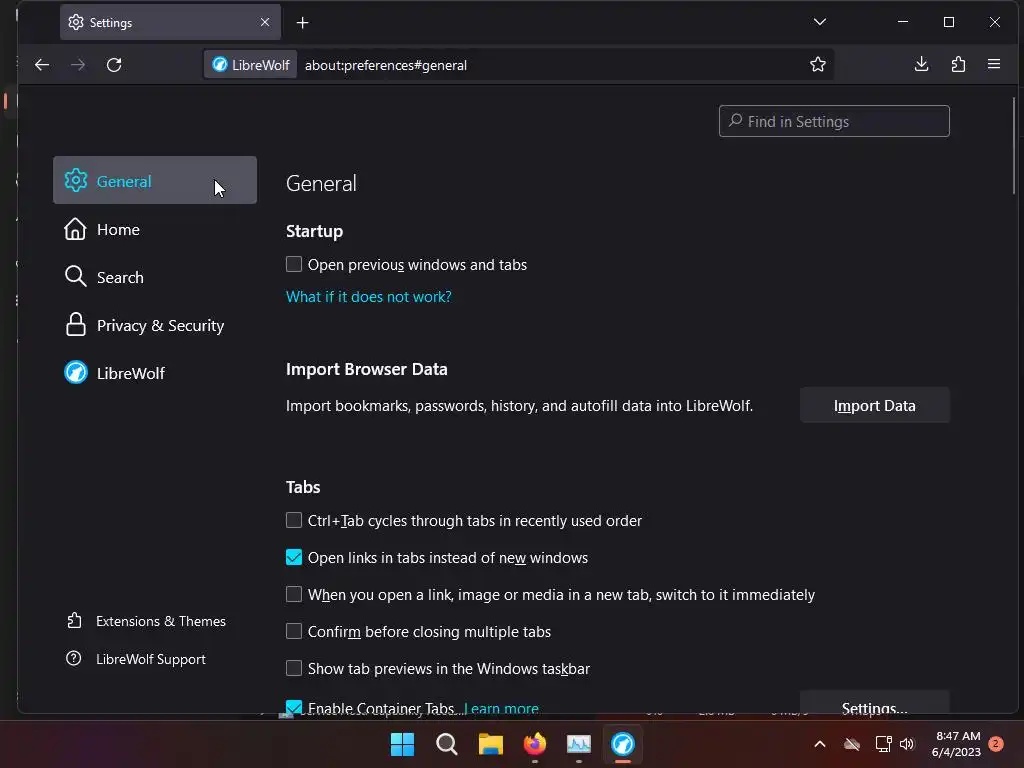Screen dimensions: 1024x768
Task: Open the Home settings category
Action: click(155, 229)
